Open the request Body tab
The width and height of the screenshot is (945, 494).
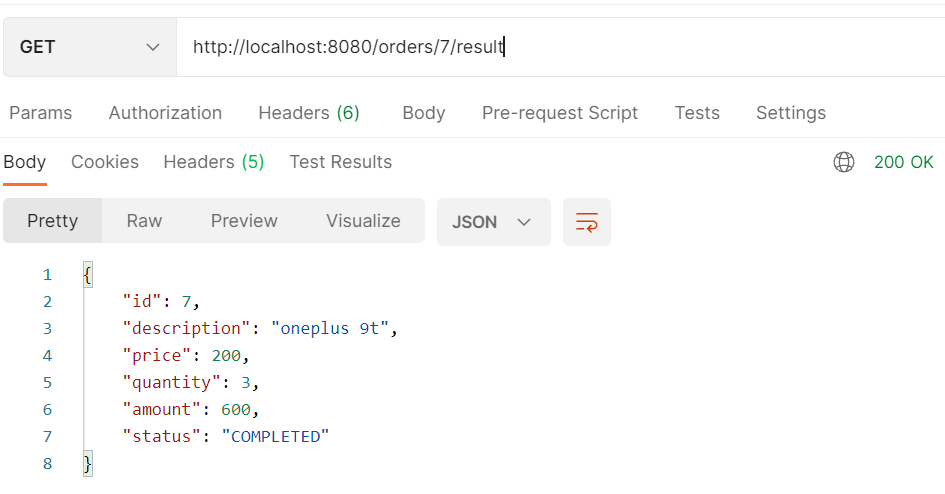click(424, 113)
